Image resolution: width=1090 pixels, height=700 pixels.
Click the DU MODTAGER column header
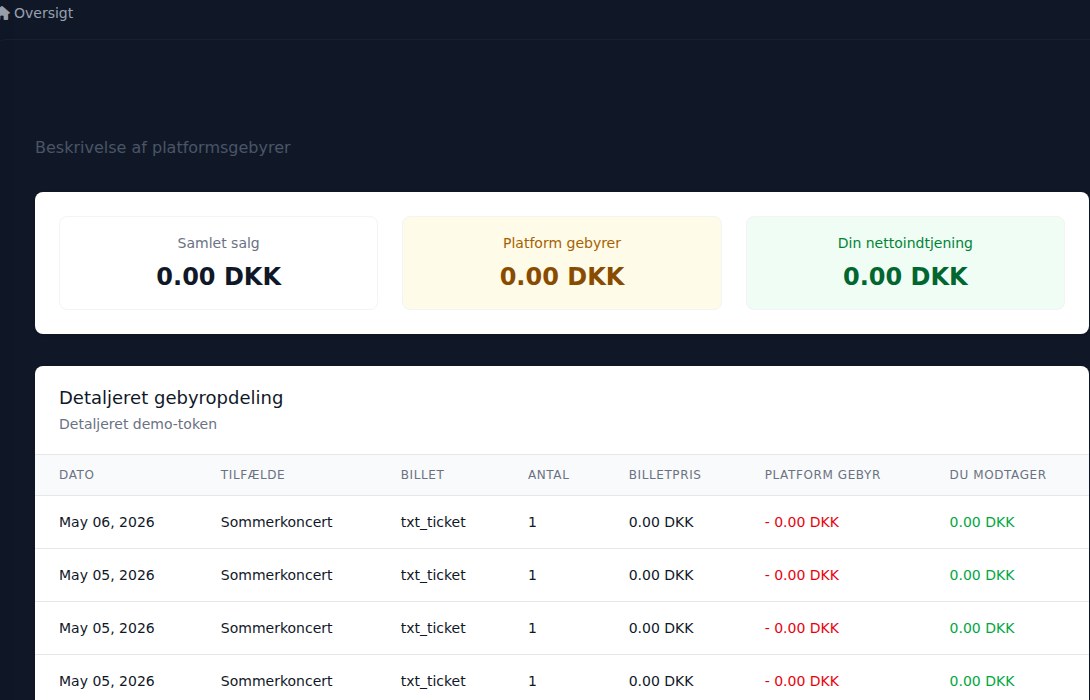tap(998, 475)
